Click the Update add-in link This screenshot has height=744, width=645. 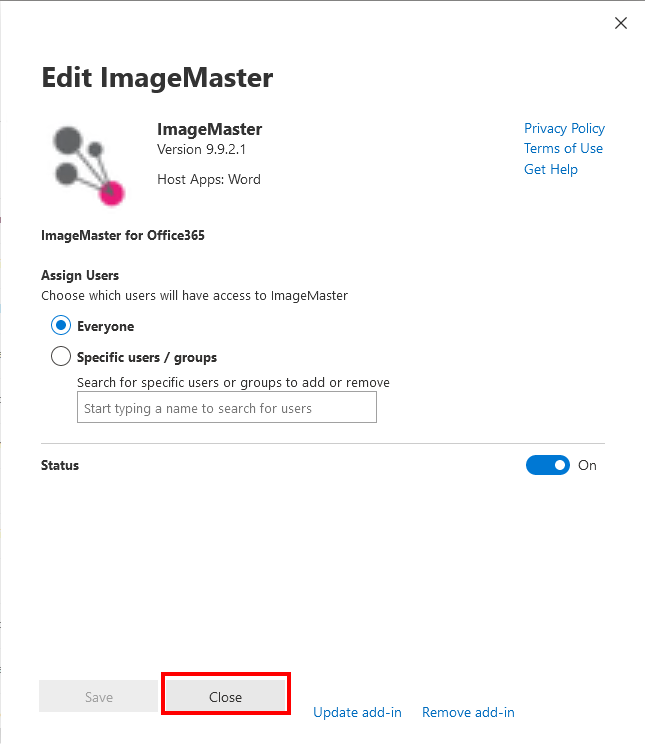pos(357,712)
